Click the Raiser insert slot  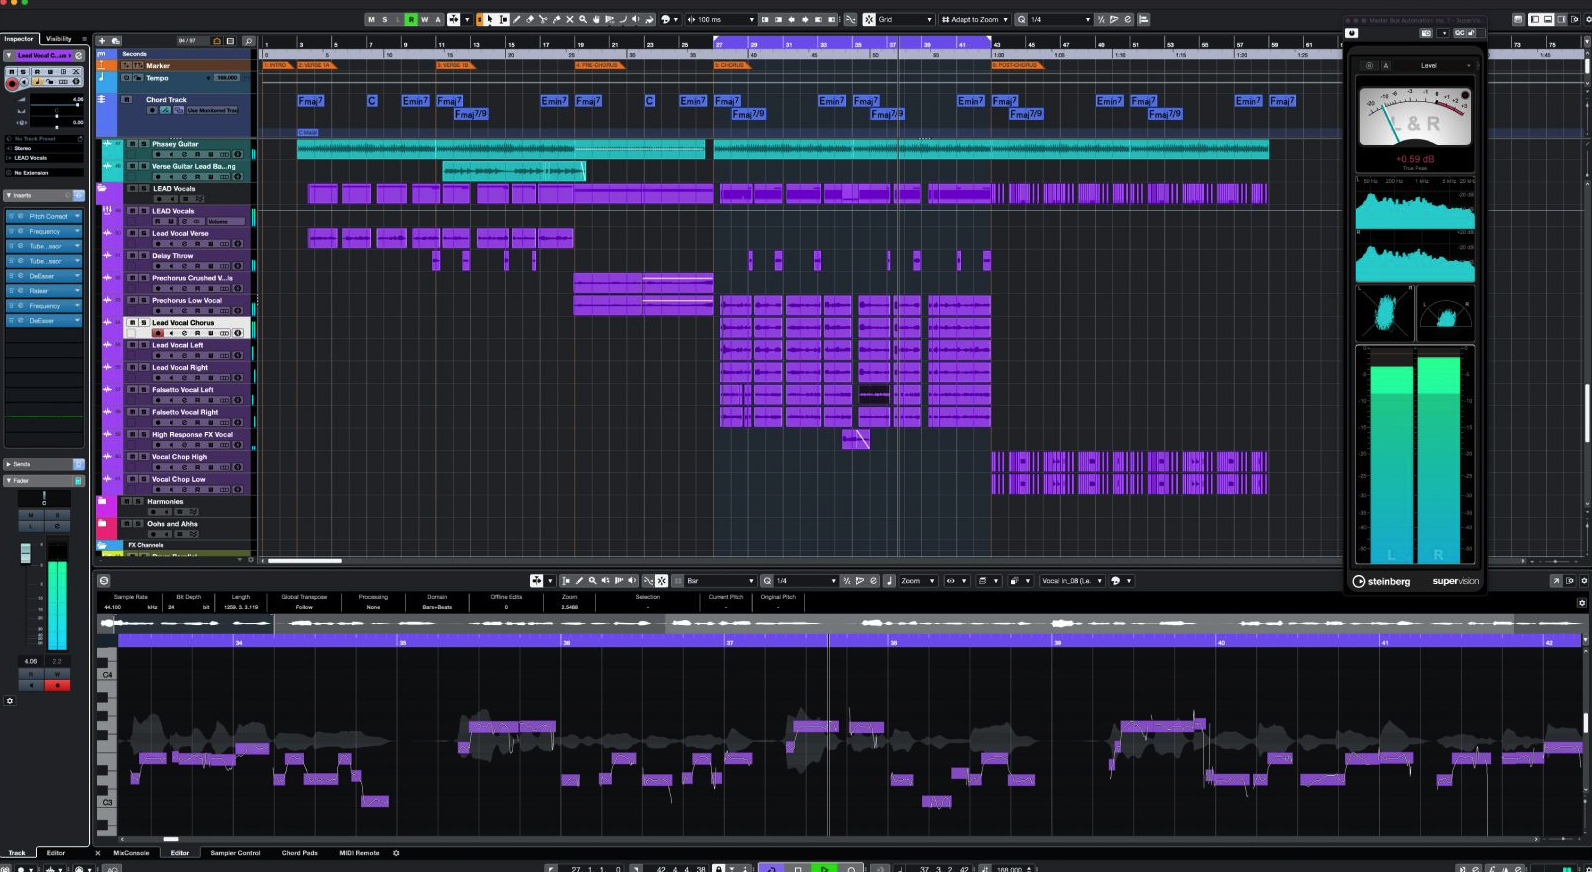click(44, 291)
